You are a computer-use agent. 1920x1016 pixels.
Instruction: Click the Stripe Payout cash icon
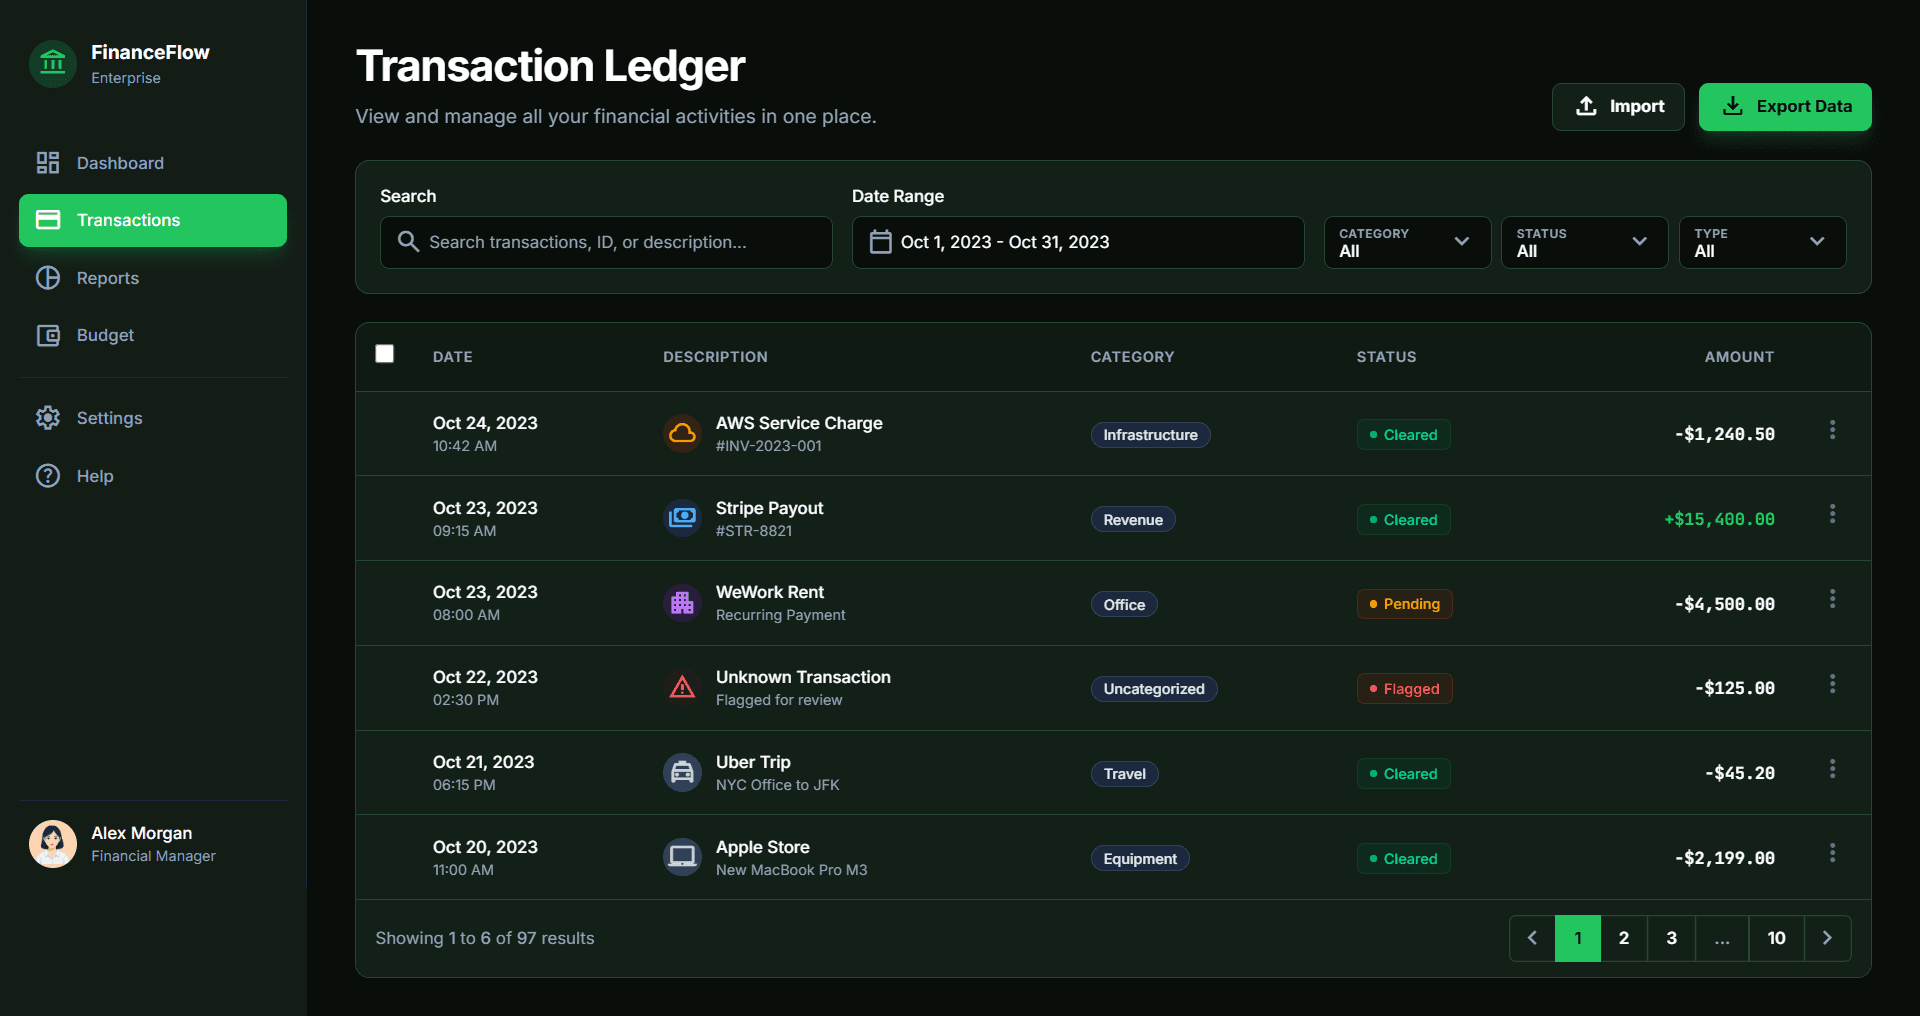point(682,518)
